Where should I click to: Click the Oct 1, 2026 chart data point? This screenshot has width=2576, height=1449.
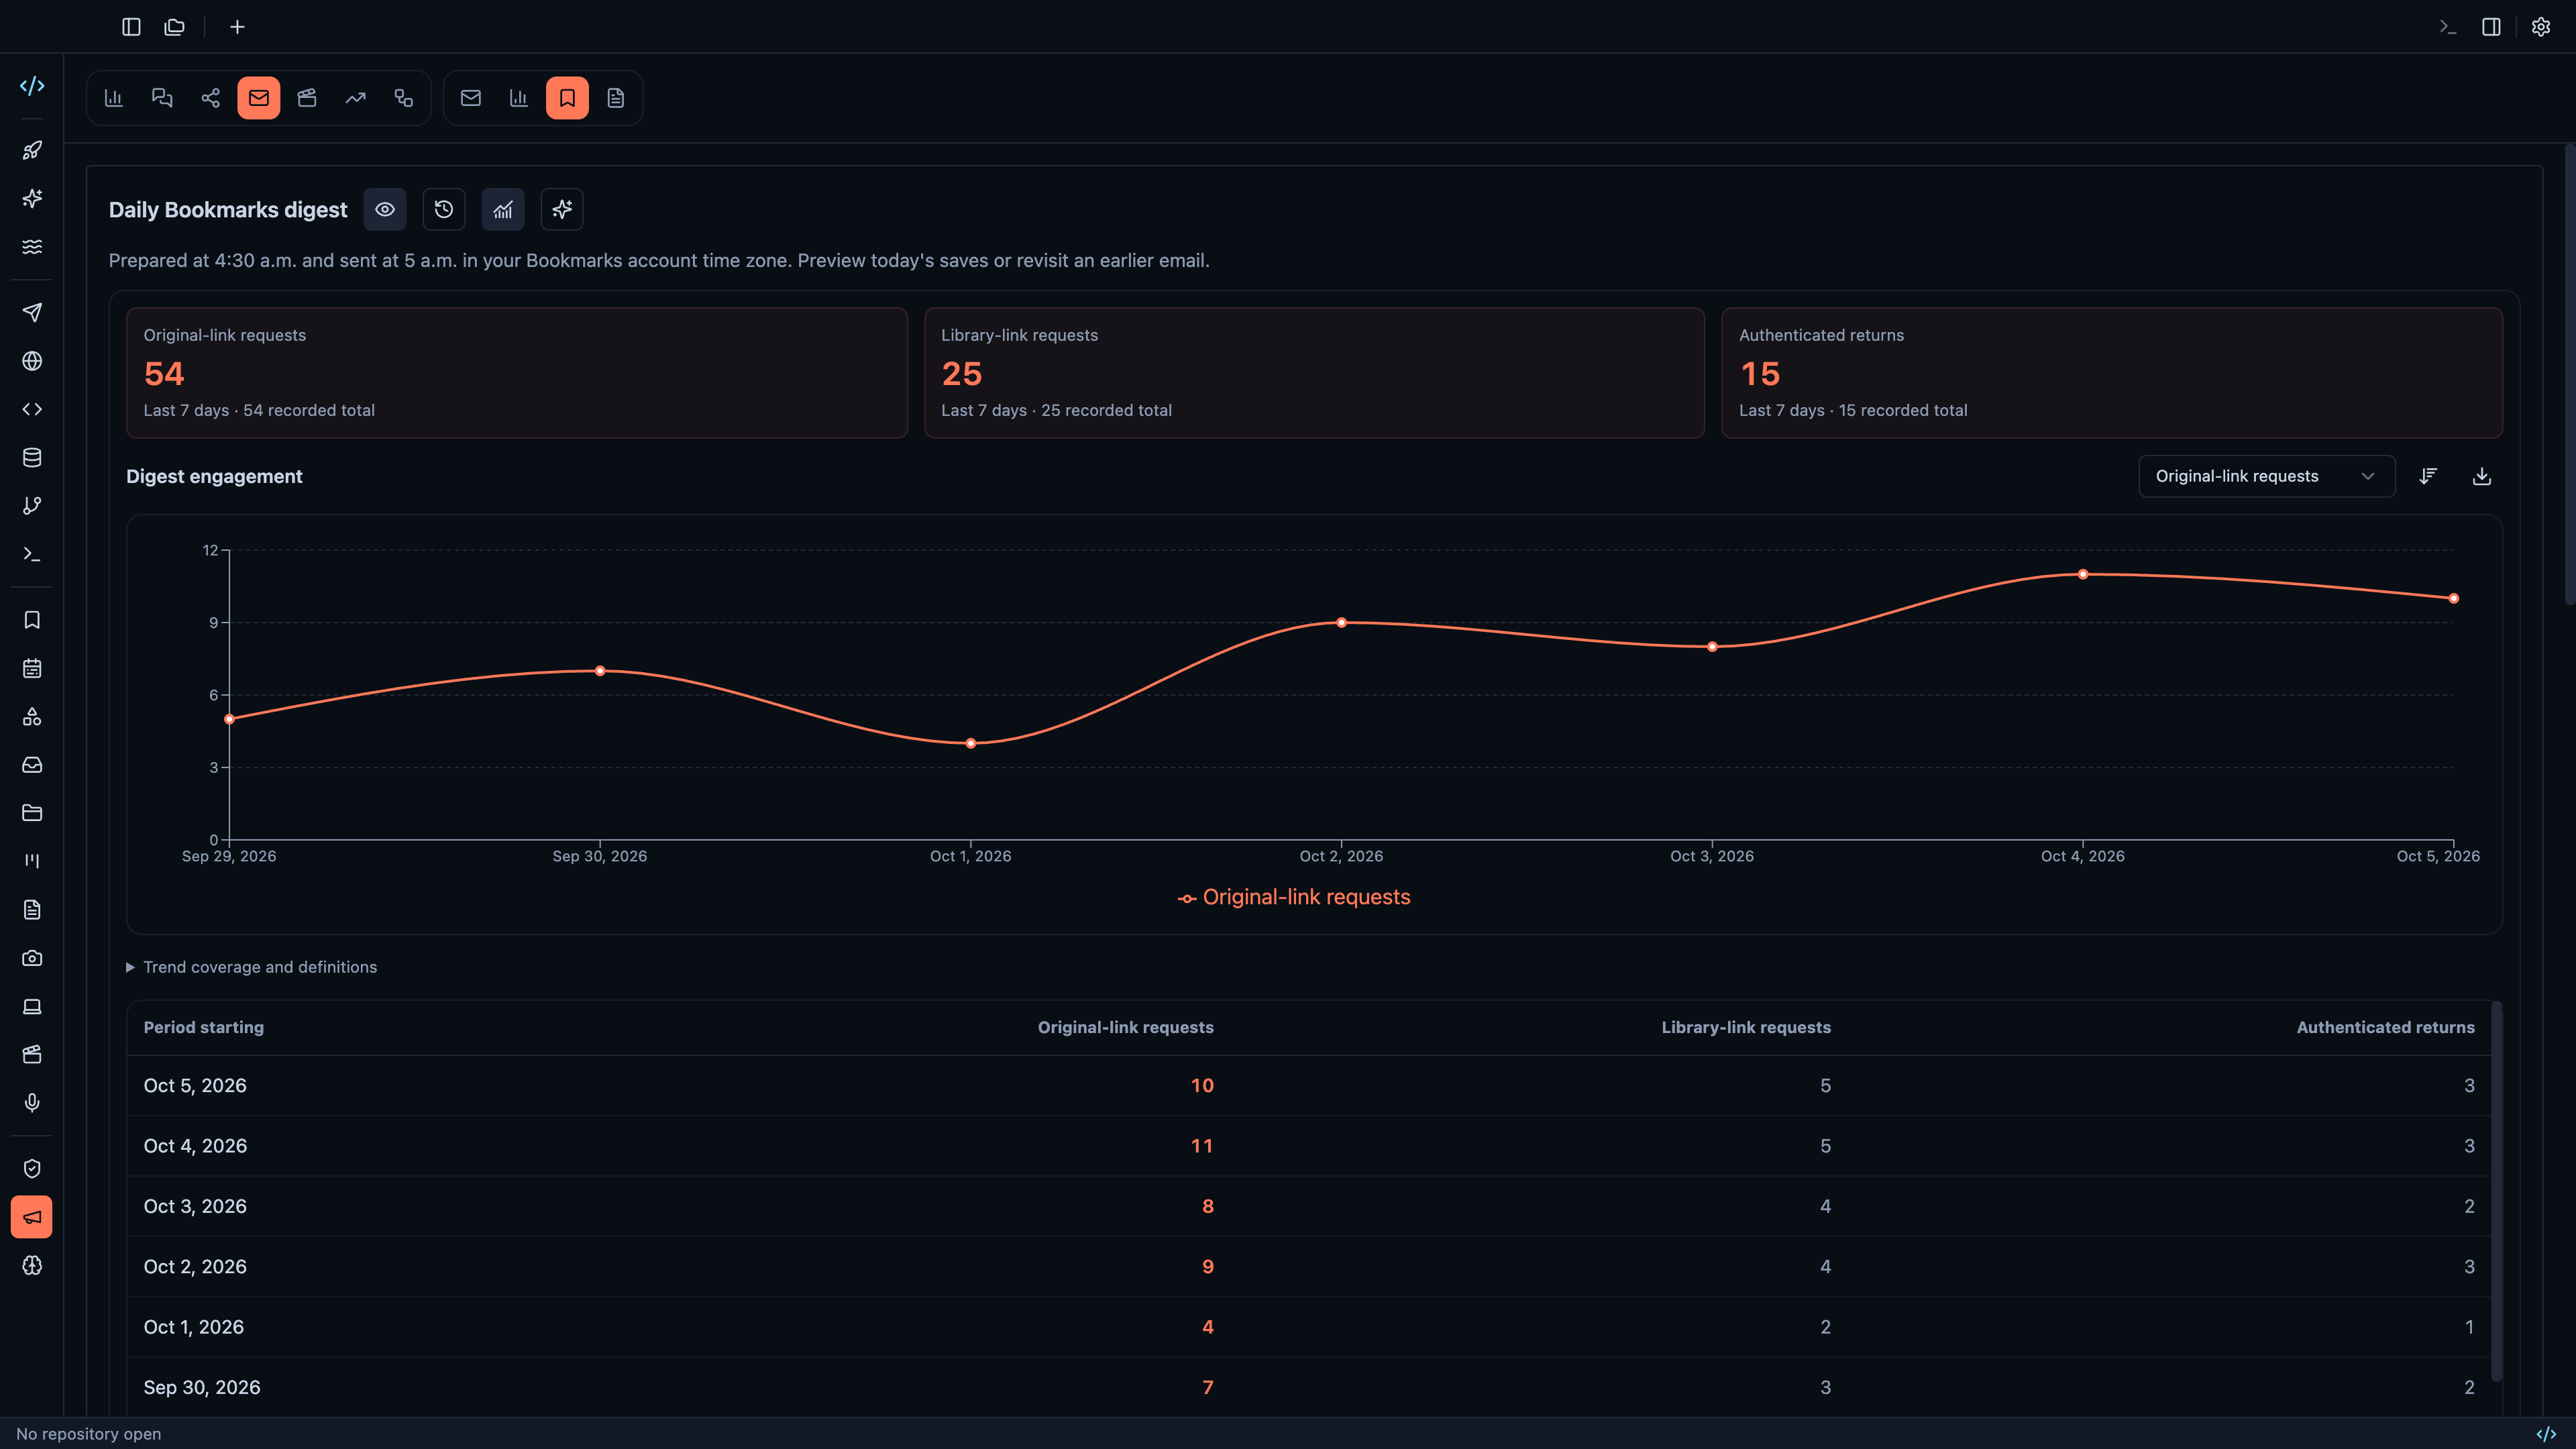tap(971, 743)
